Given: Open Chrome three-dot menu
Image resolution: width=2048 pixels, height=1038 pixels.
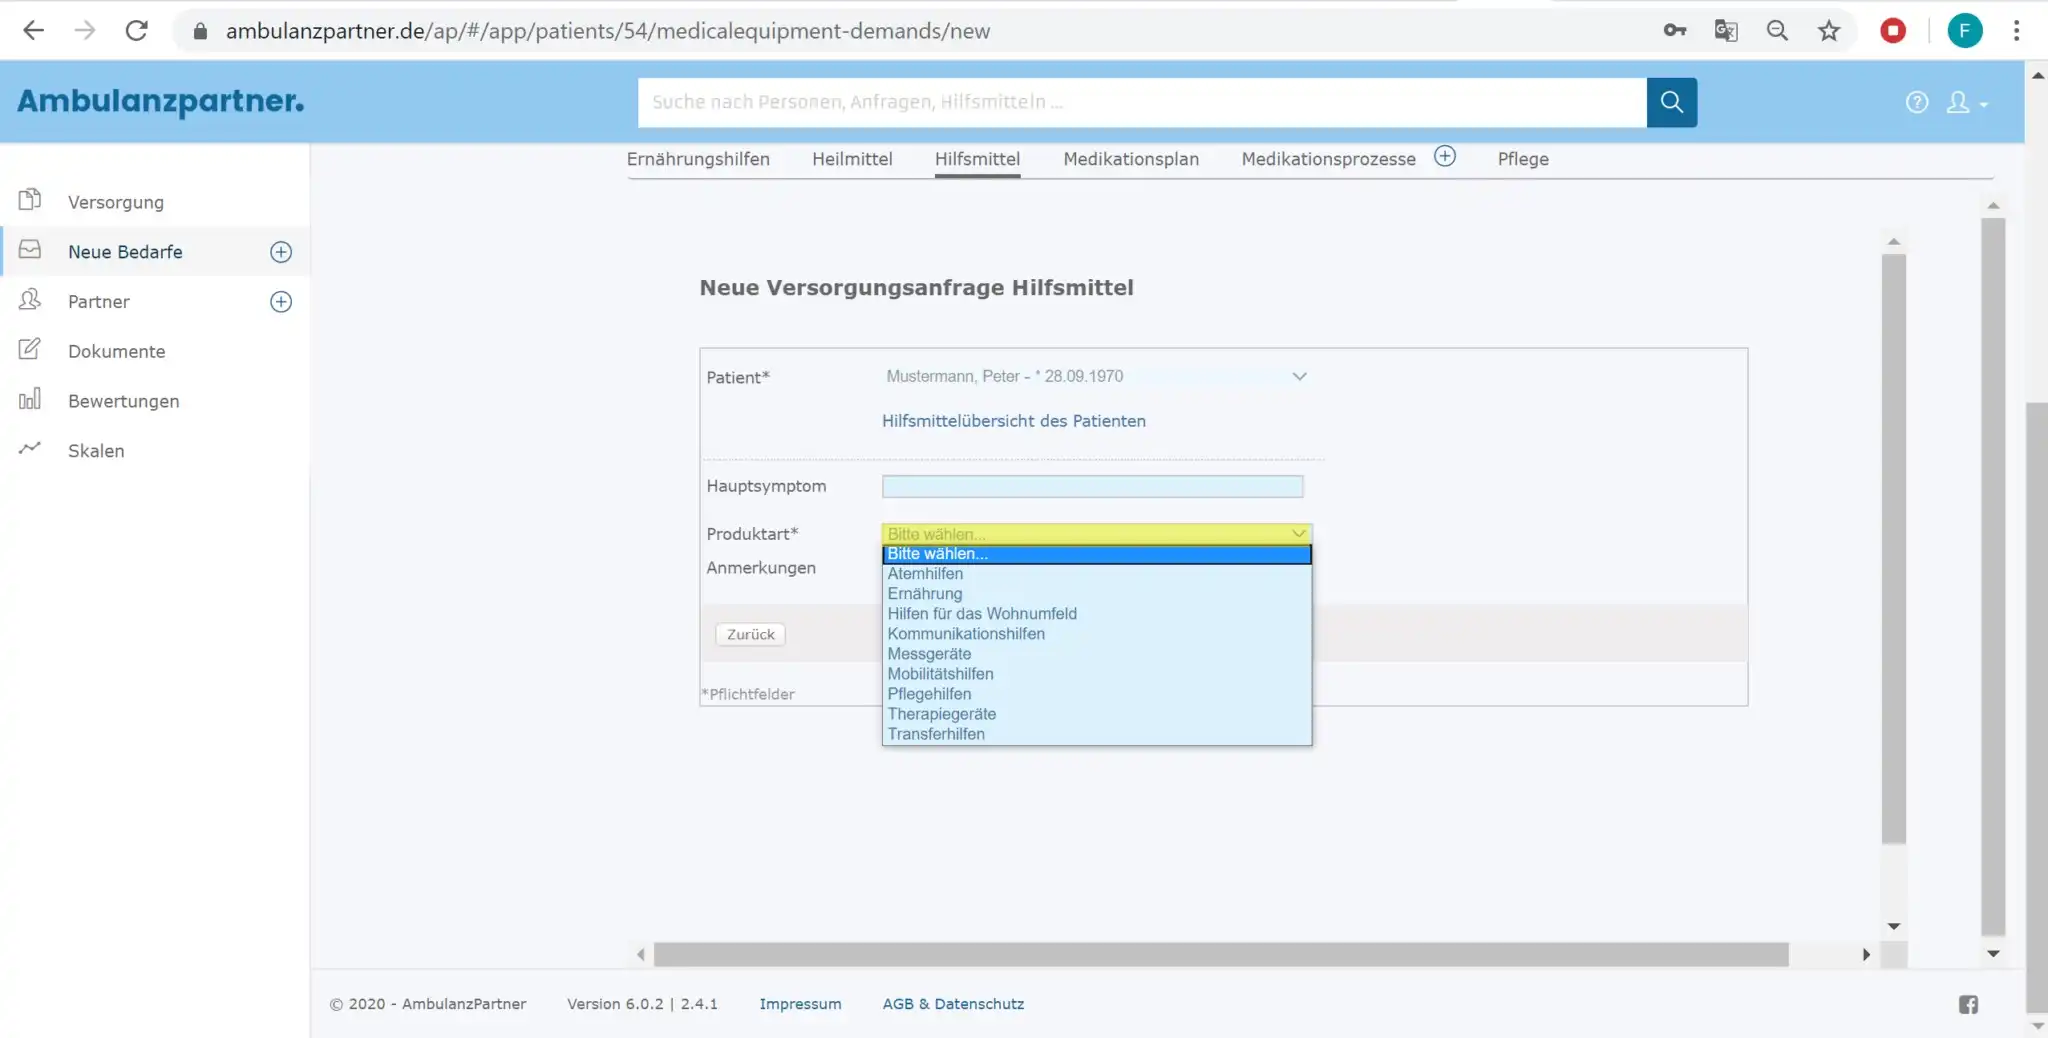Looking at the screenshot, I should (x=2016, y=30).
